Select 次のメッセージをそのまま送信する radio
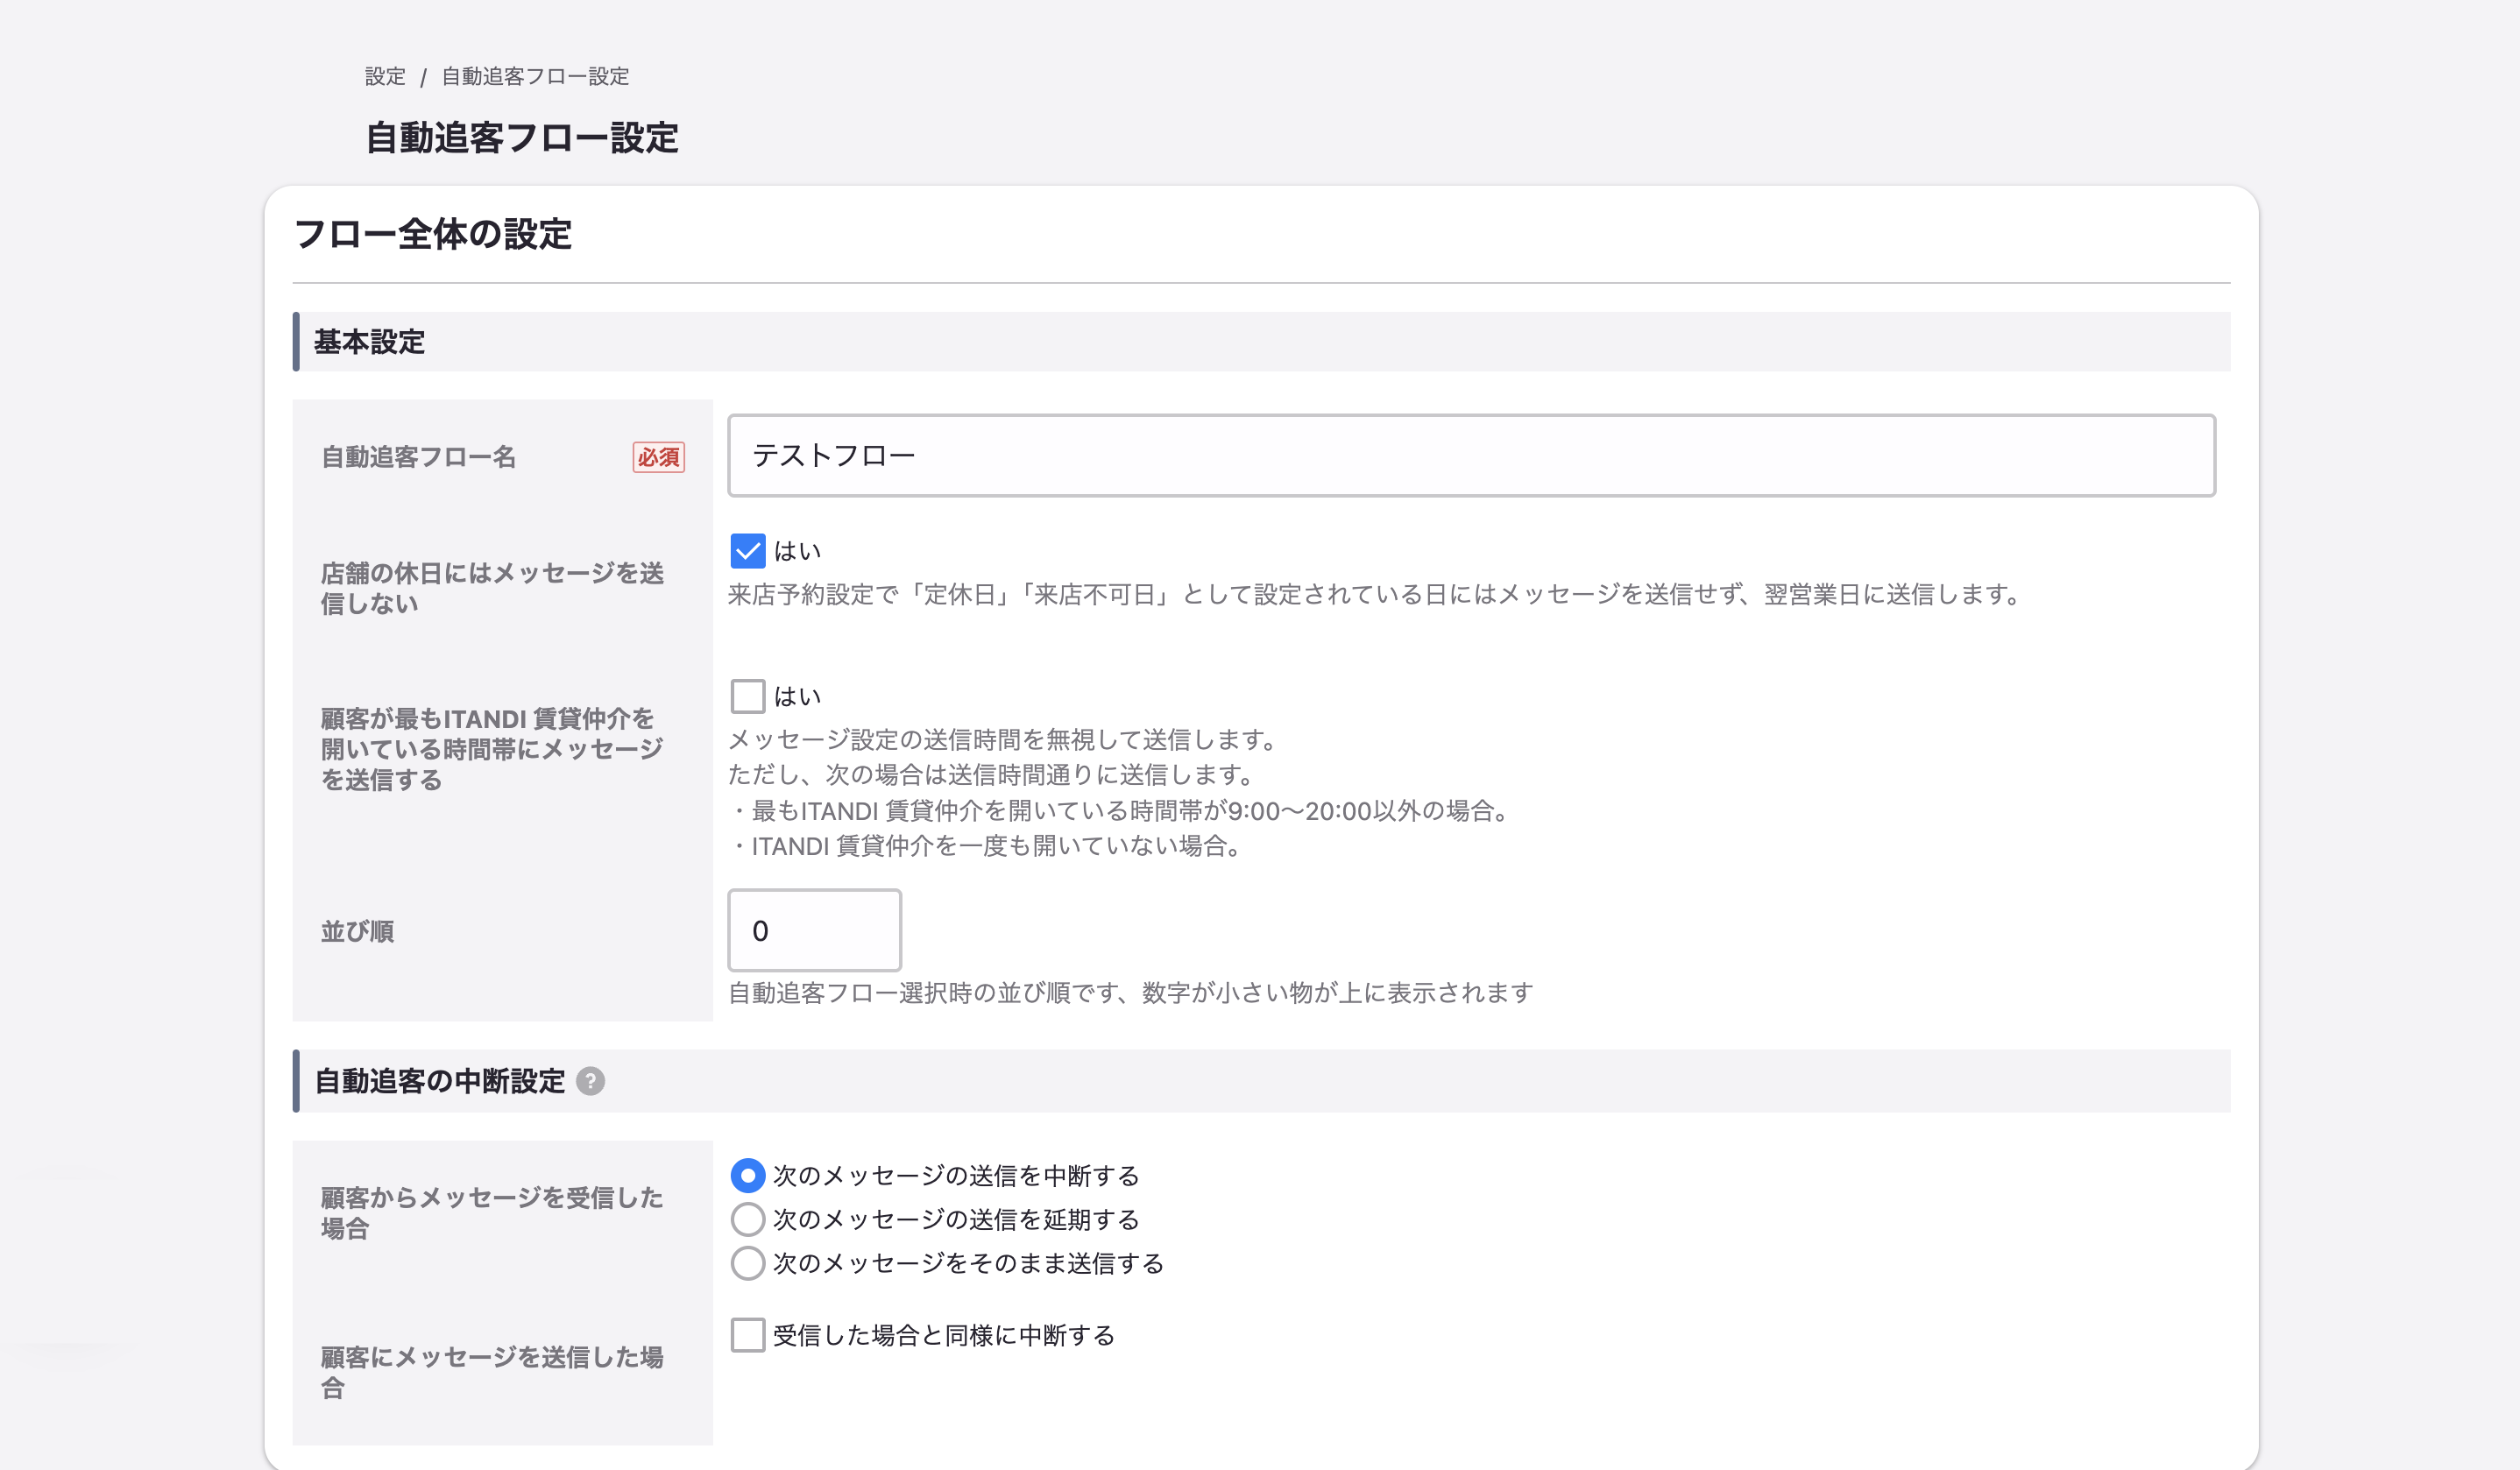 [747, 1264]
